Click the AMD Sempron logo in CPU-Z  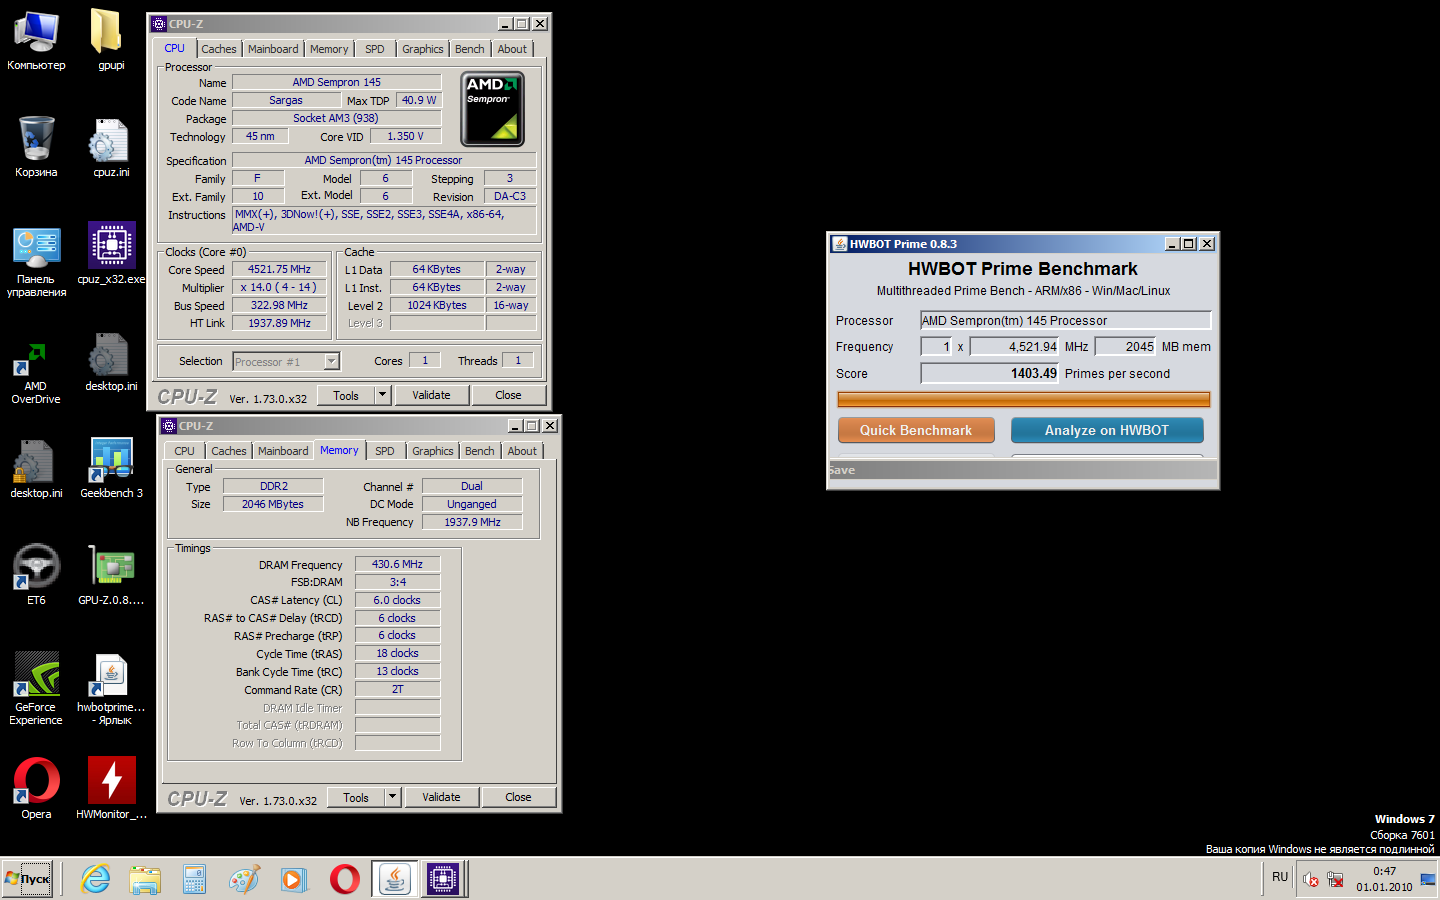[x=492, y=109]
